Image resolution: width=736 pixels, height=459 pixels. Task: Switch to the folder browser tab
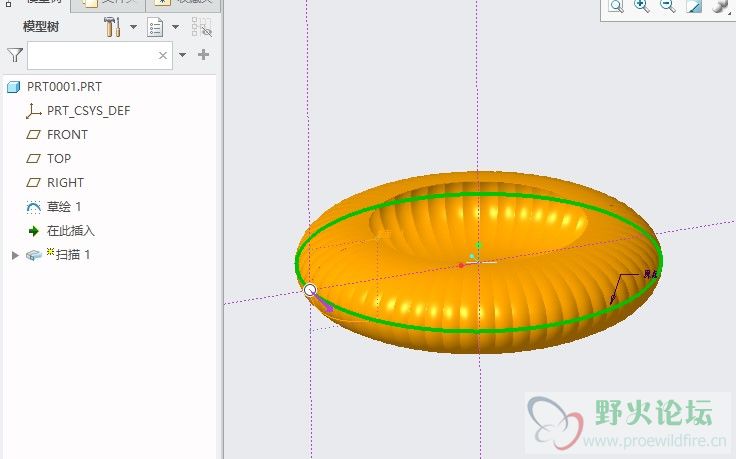click(x=108, y=2)
